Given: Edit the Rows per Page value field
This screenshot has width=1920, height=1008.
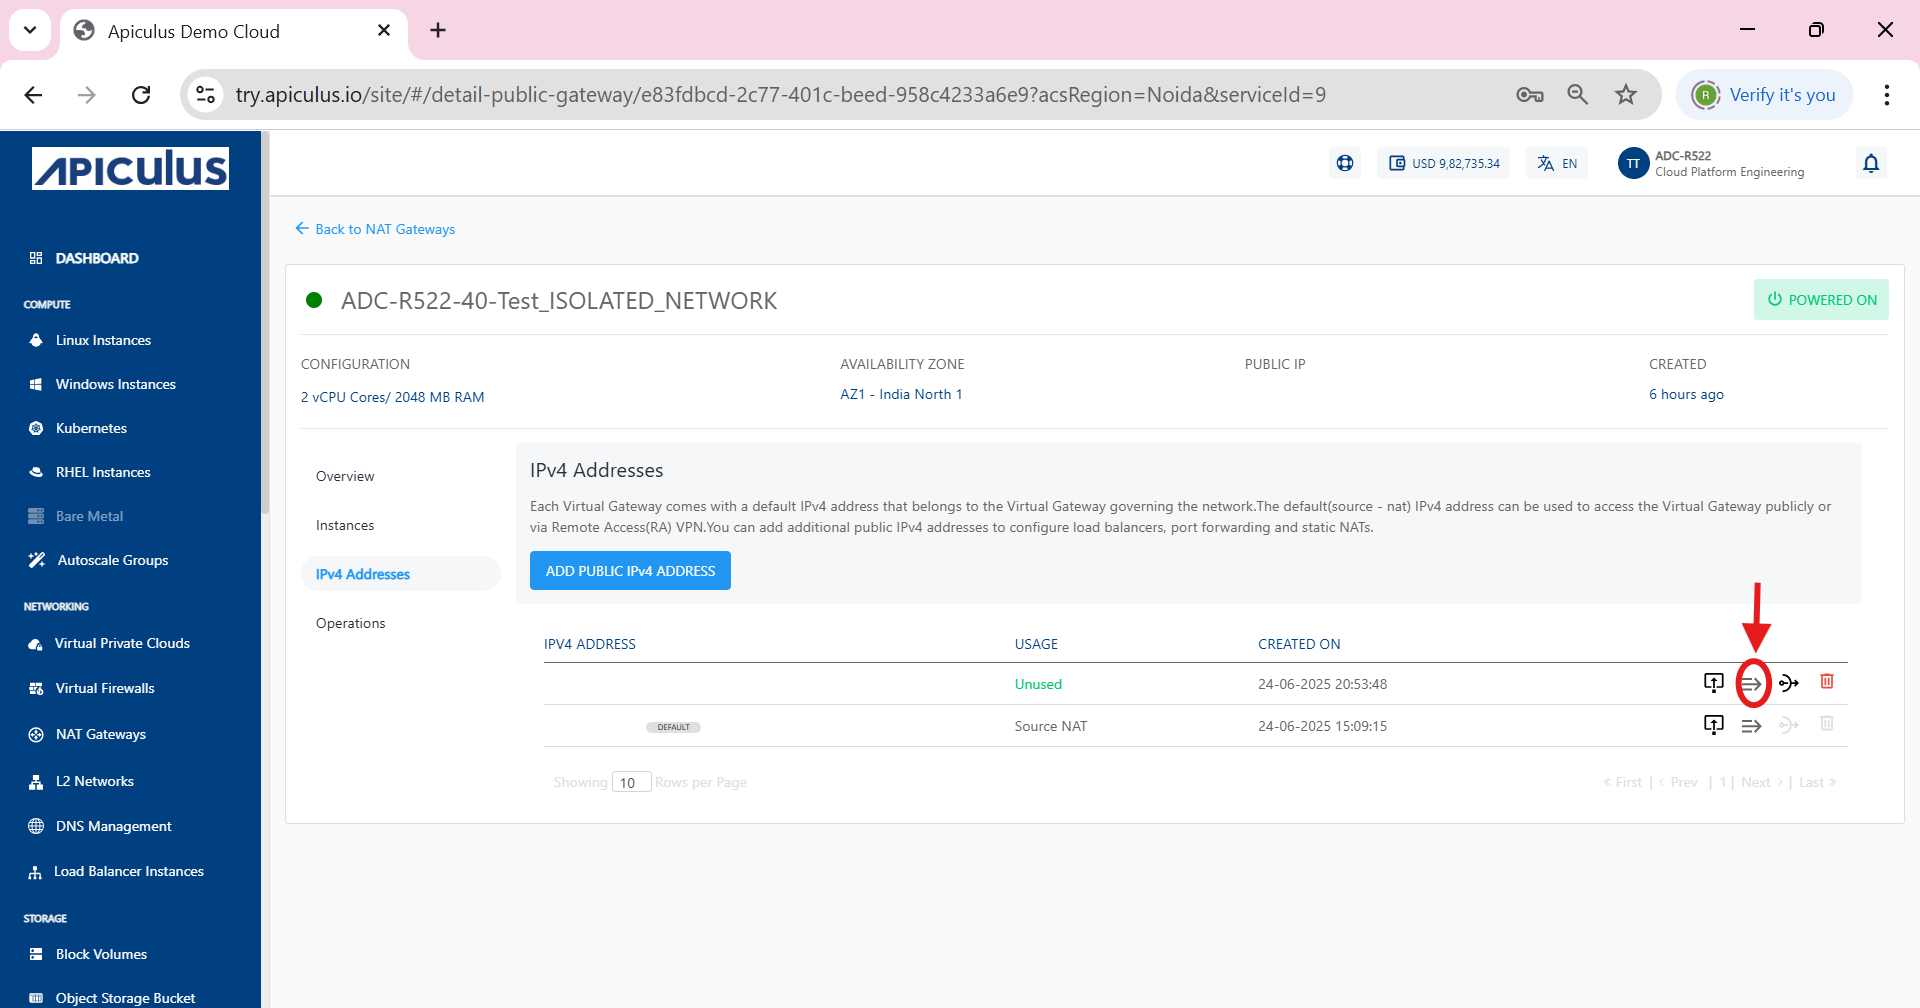Looking at the screenshot, I should pos(631,781).
